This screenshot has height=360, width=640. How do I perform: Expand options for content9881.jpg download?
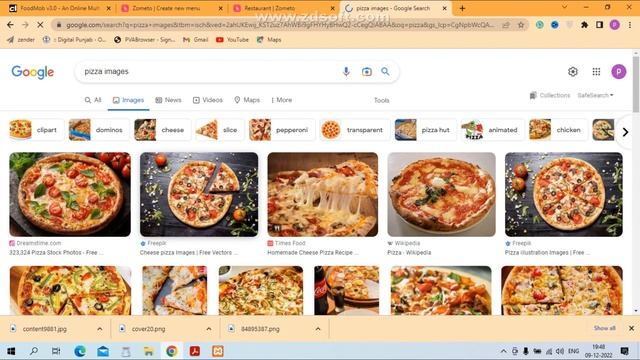point(100,329)
